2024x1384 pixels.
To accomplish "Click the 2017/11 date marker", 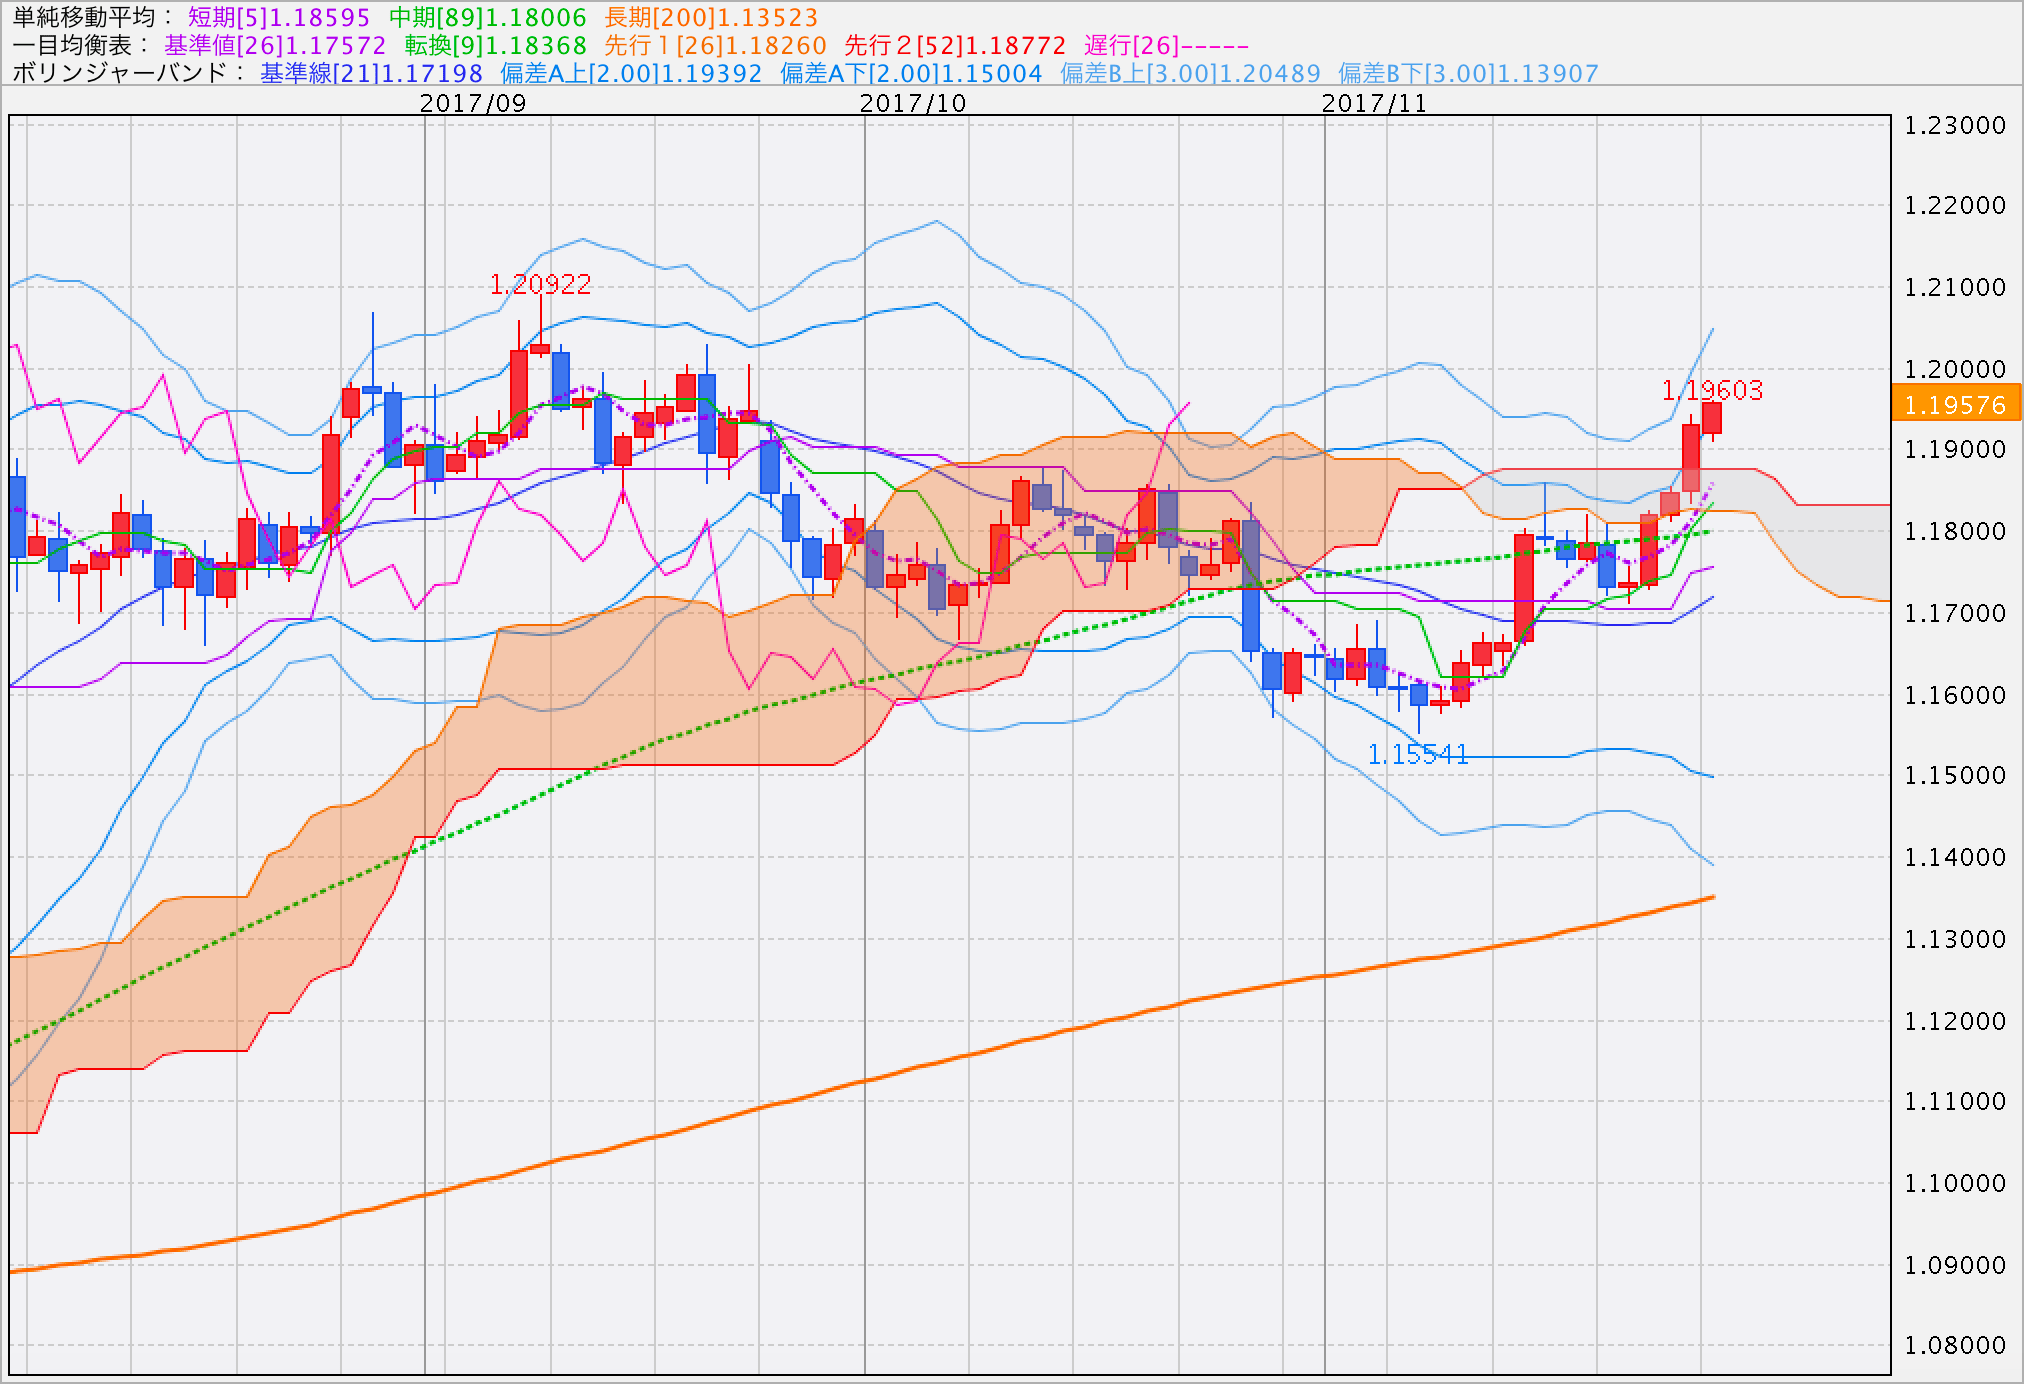I will click(x=1374, y=103).
